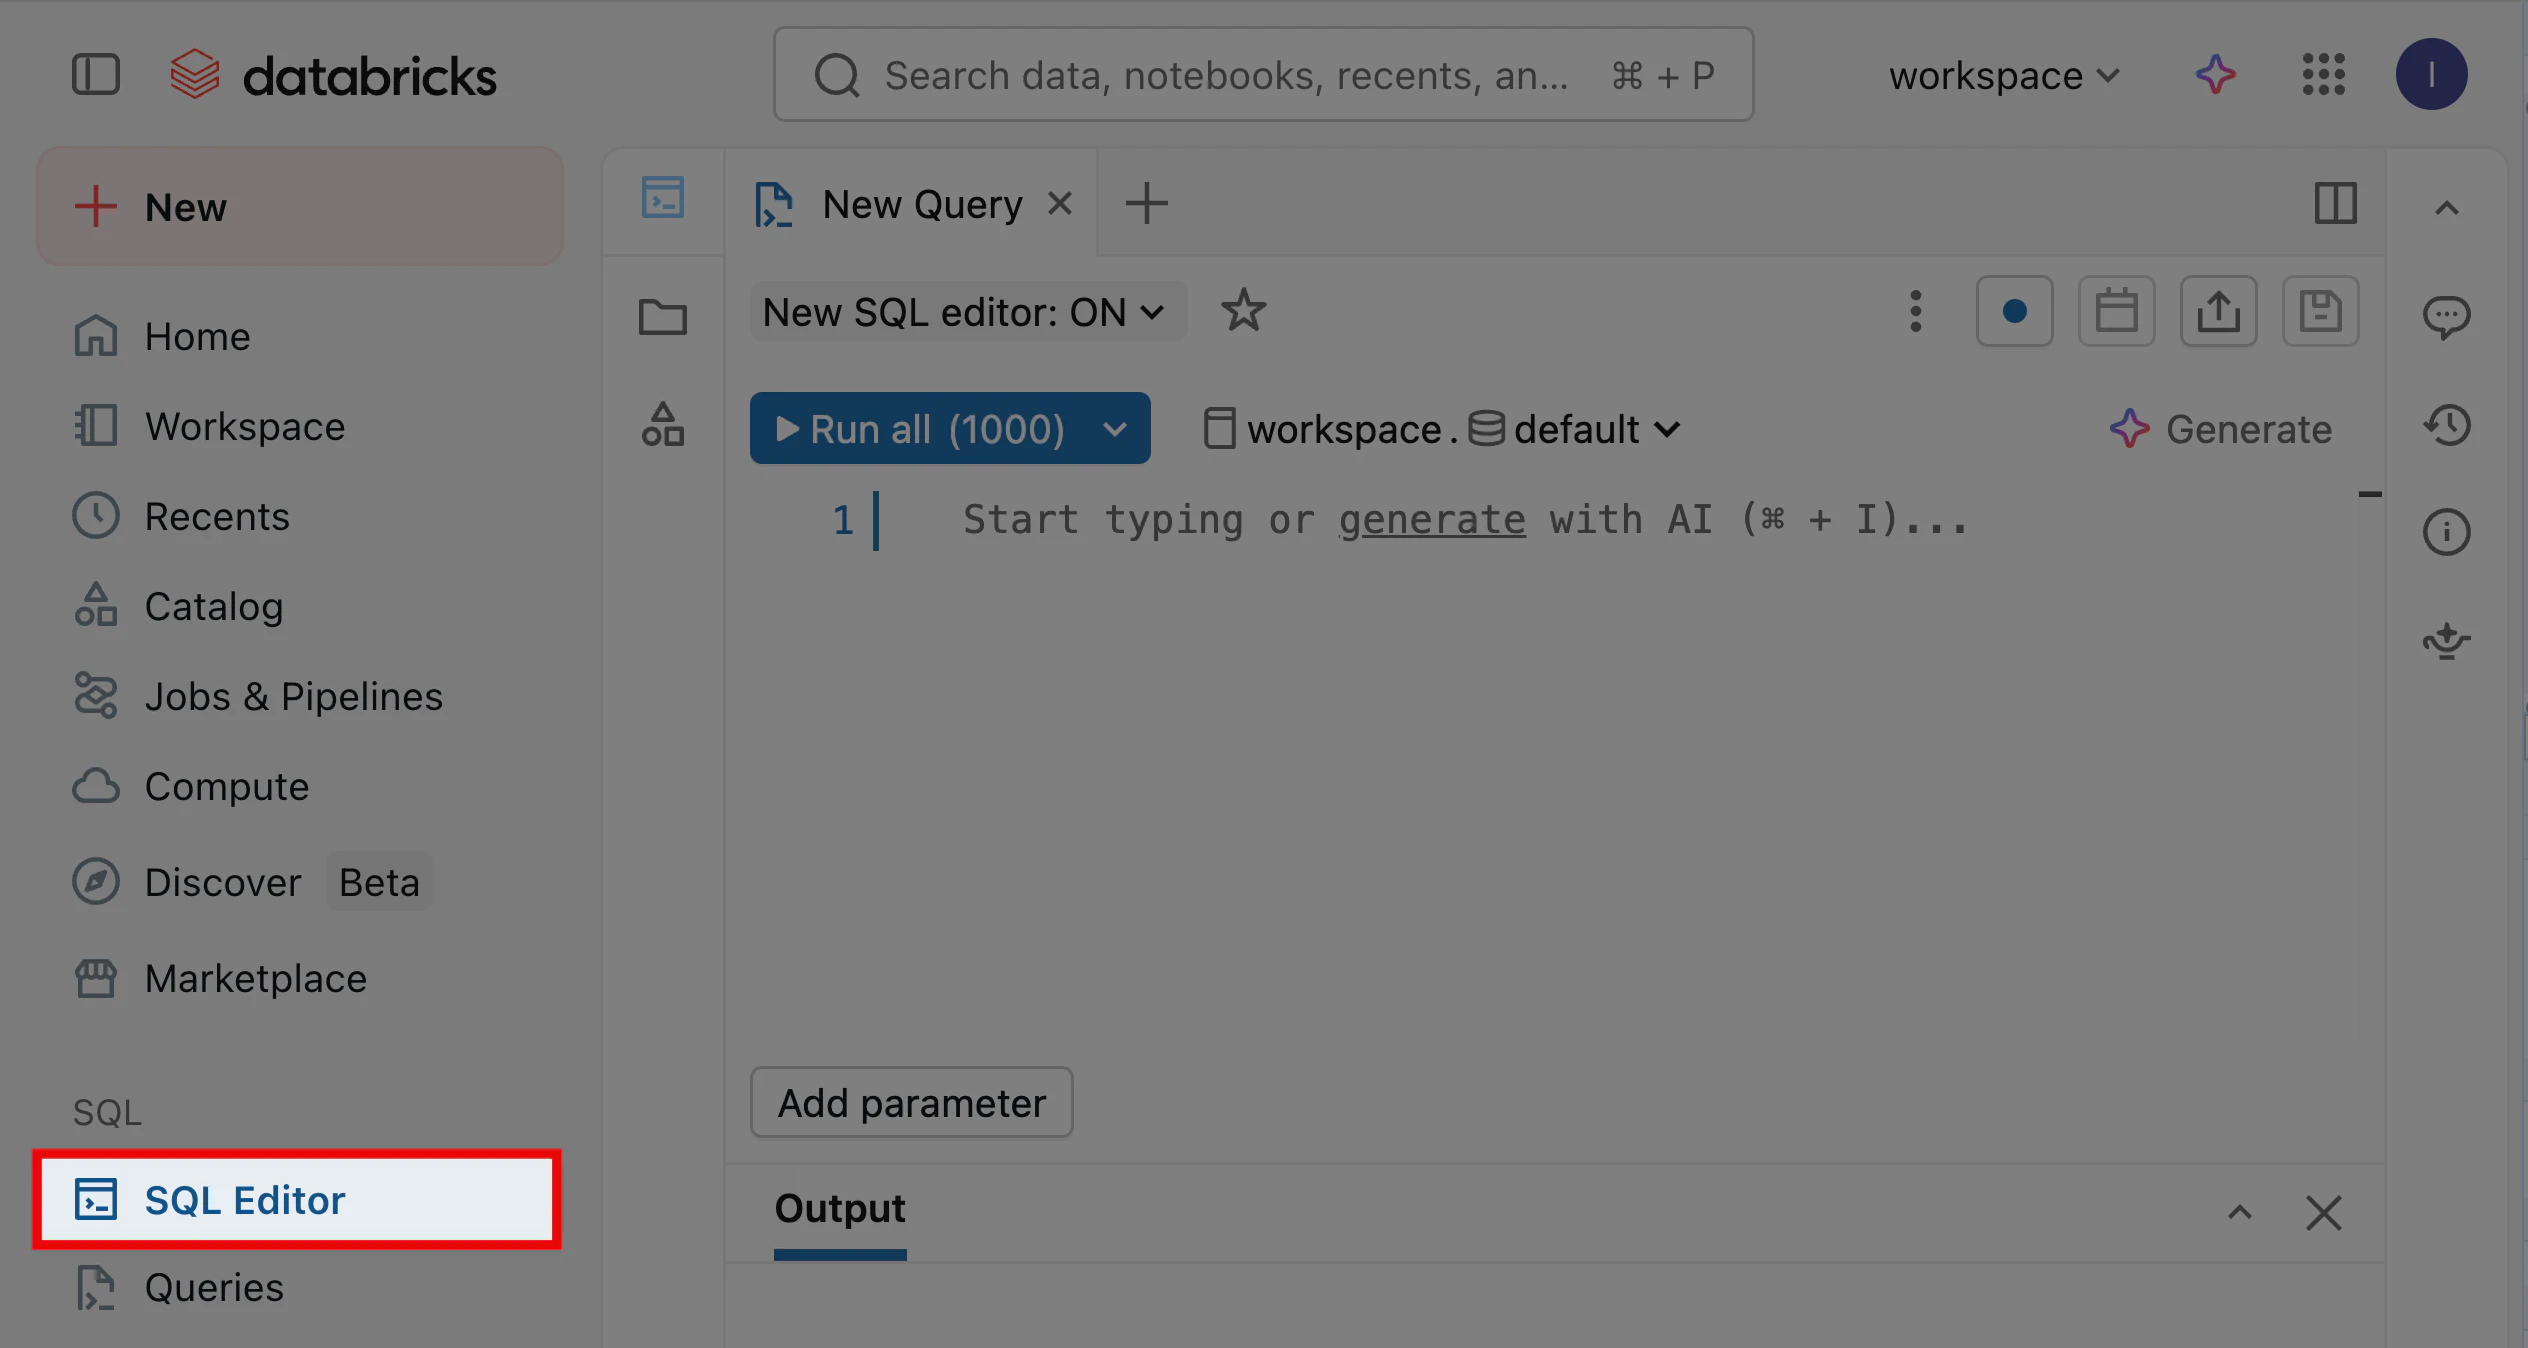Toggle the New SQL editor ON switch

click(964, 312)
